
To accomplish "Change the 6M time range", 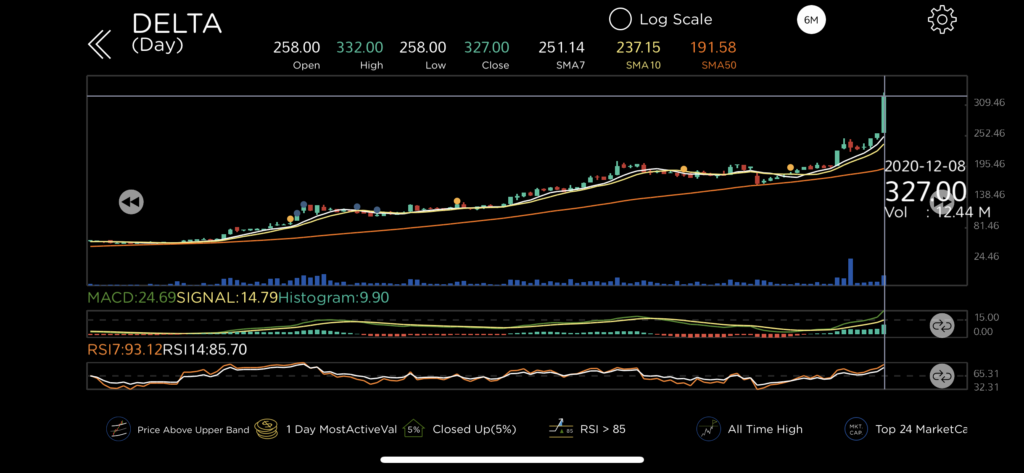I will [809, 20].
